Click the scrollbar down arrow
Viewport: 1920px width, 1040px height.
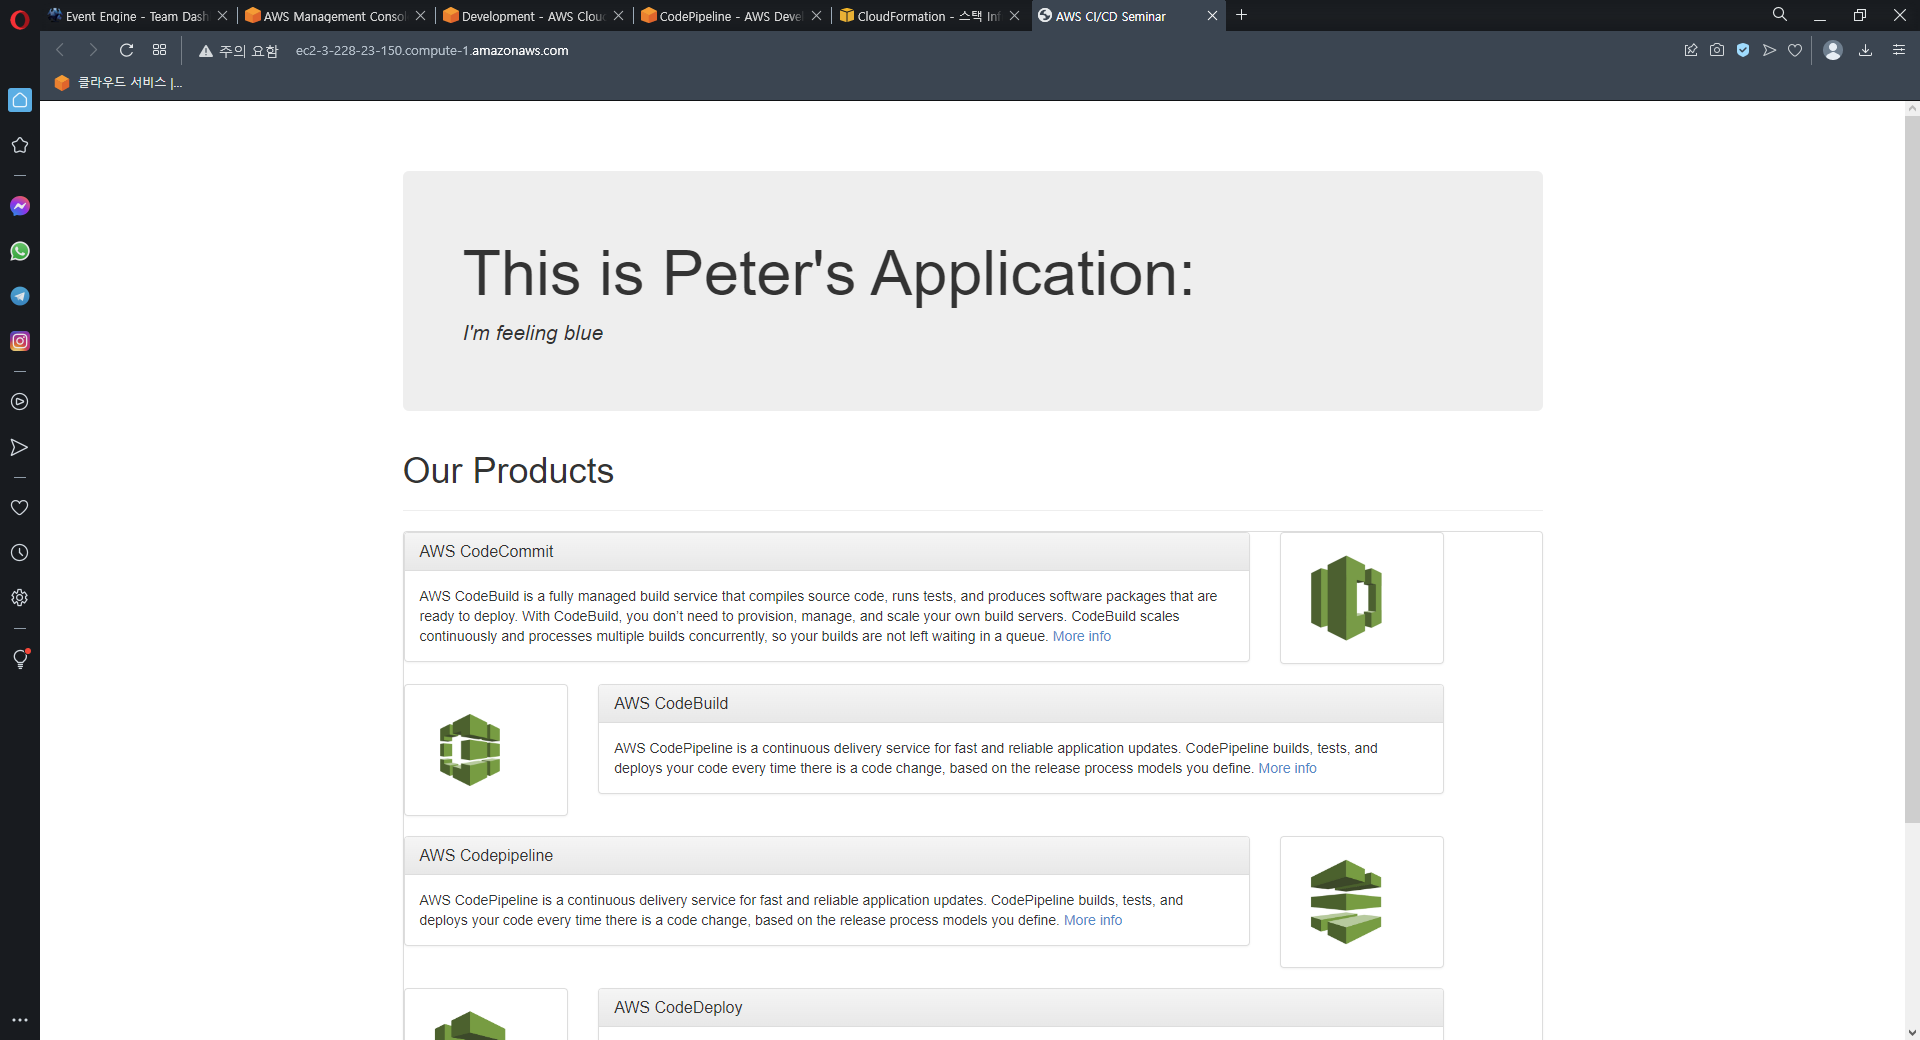click(1912, 1032)
